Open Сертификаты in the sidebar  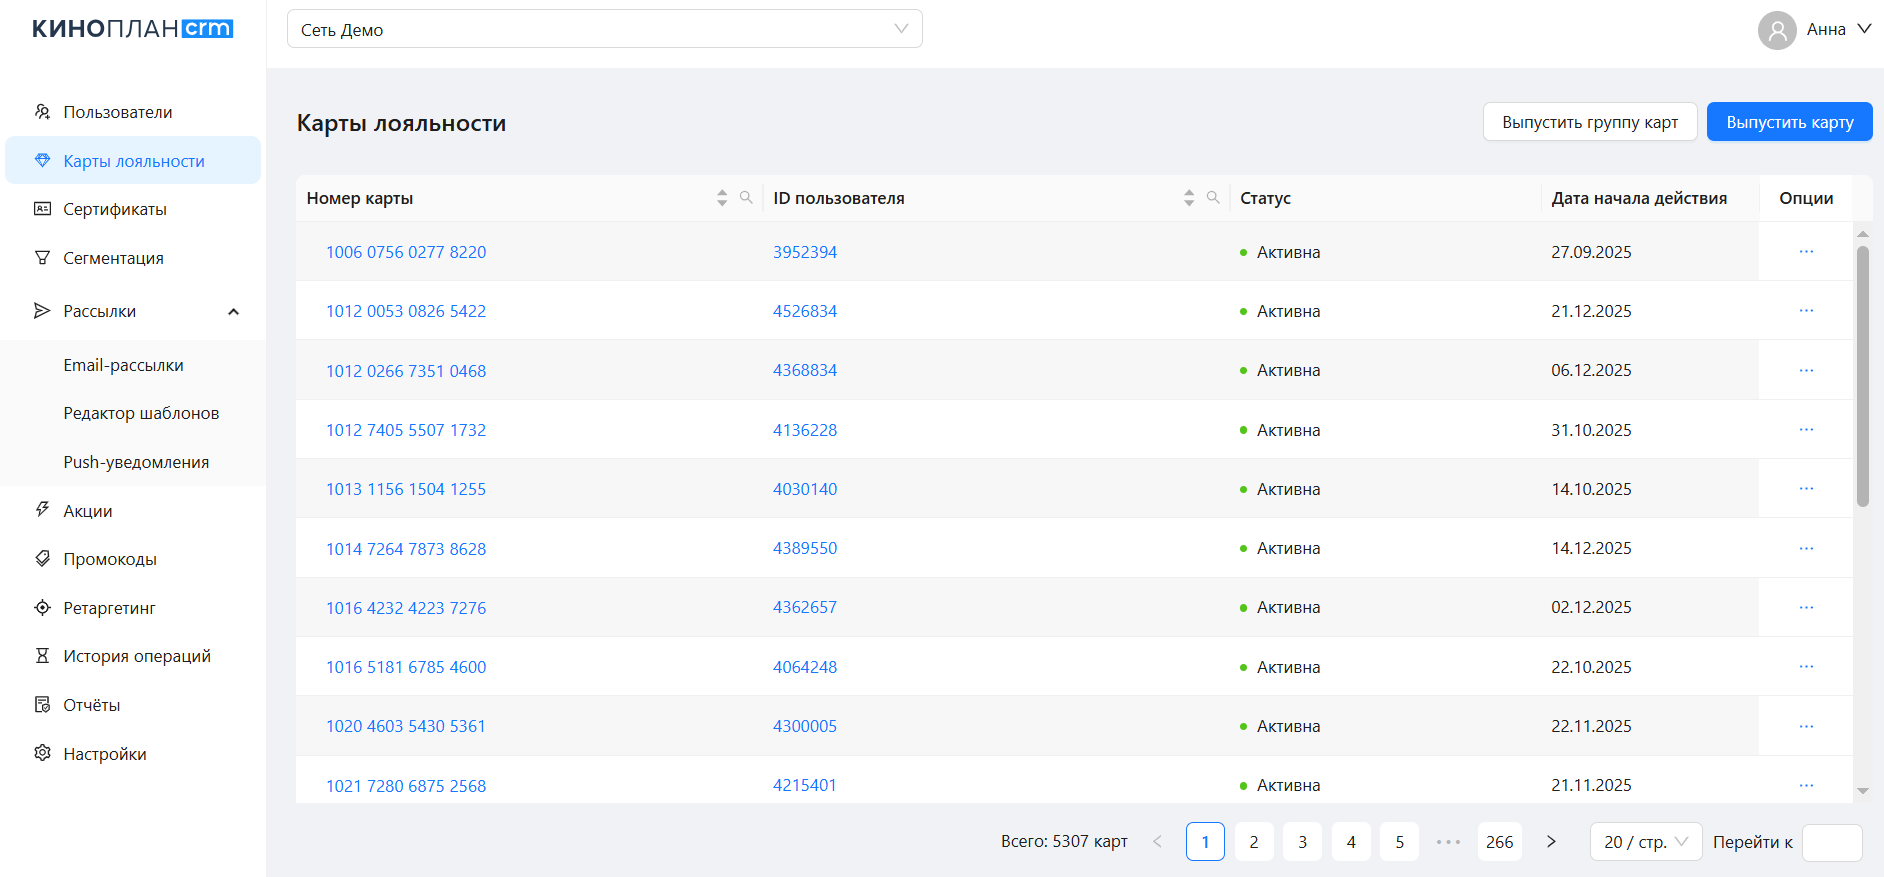tap(115, 210)
